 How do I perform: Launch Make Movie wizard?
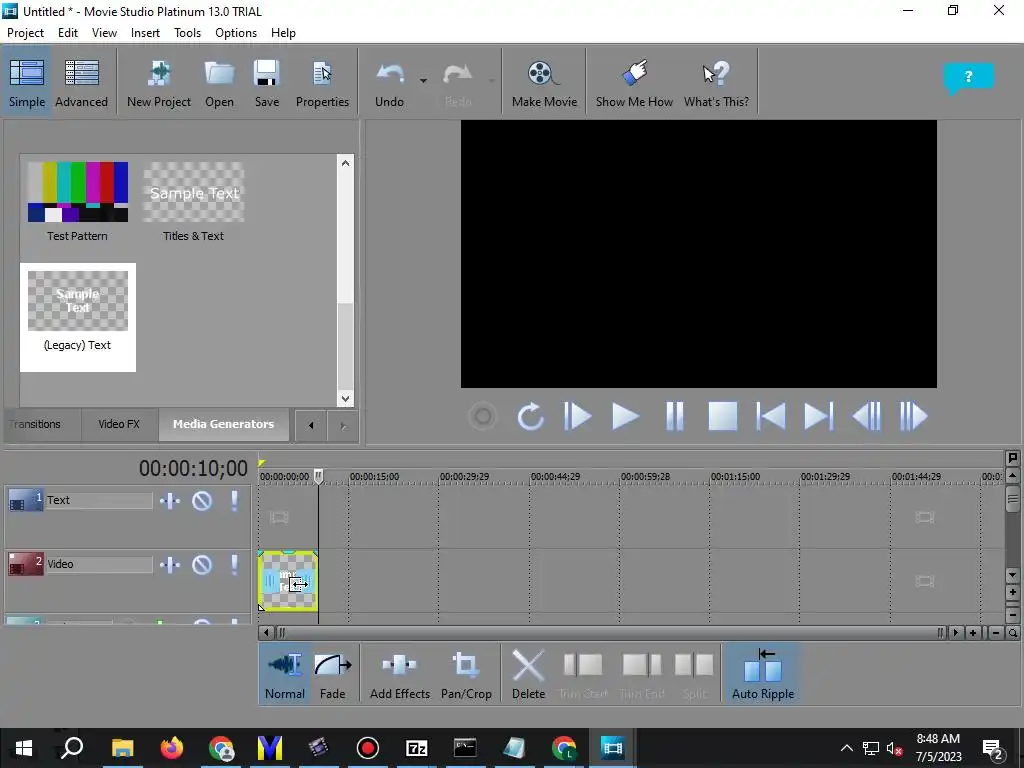[544, 83]
